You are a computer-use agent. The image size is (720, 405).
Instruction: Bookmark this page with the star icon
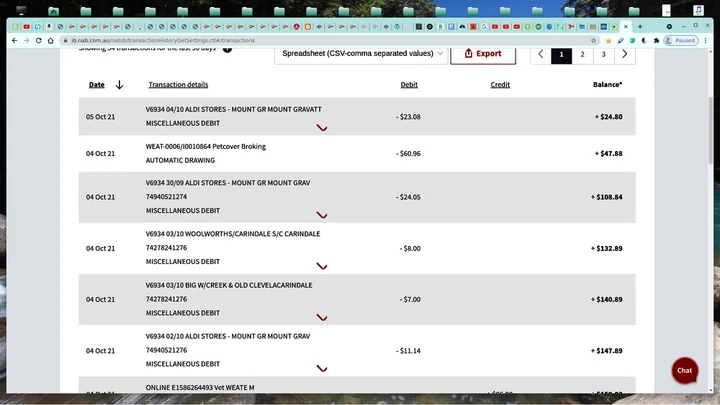606,41
